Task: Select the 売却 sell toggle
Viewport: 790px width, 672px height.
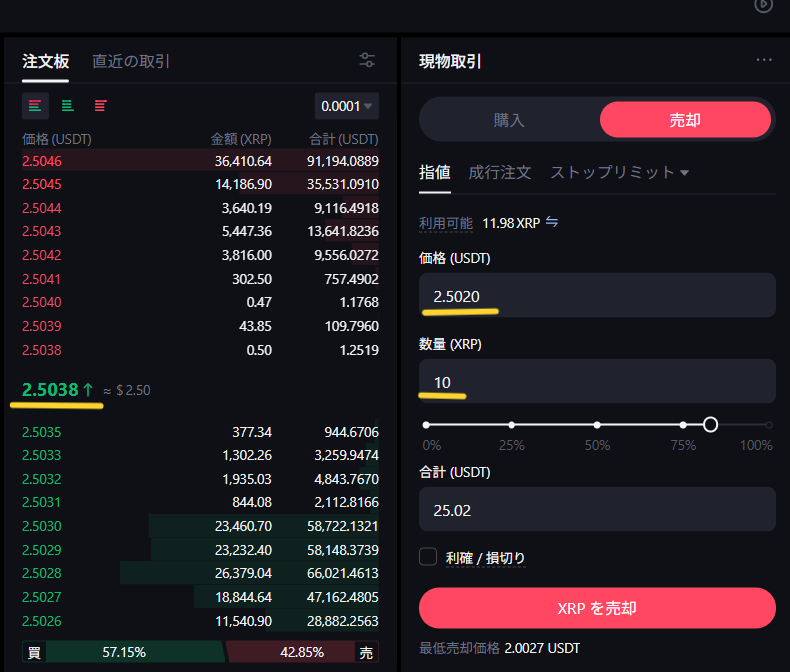Action: [685, 120]
